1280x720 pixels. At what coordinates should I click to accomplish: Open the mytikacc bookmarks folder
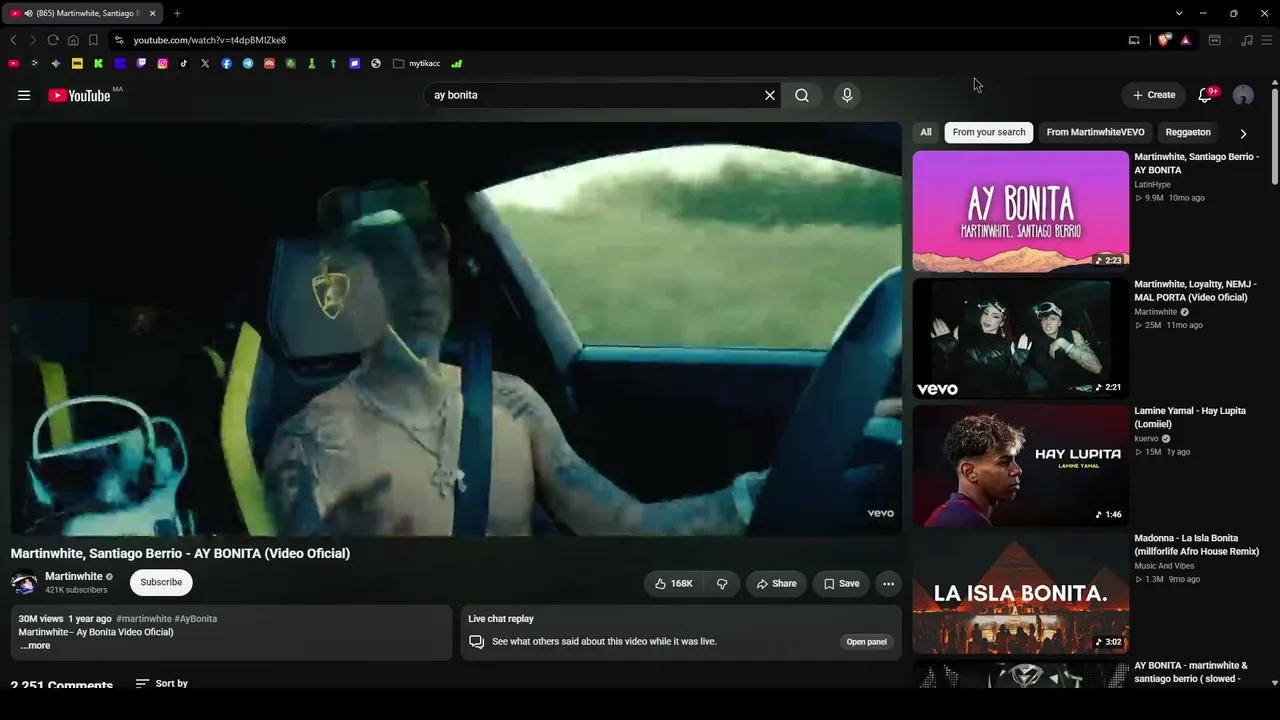417,63
